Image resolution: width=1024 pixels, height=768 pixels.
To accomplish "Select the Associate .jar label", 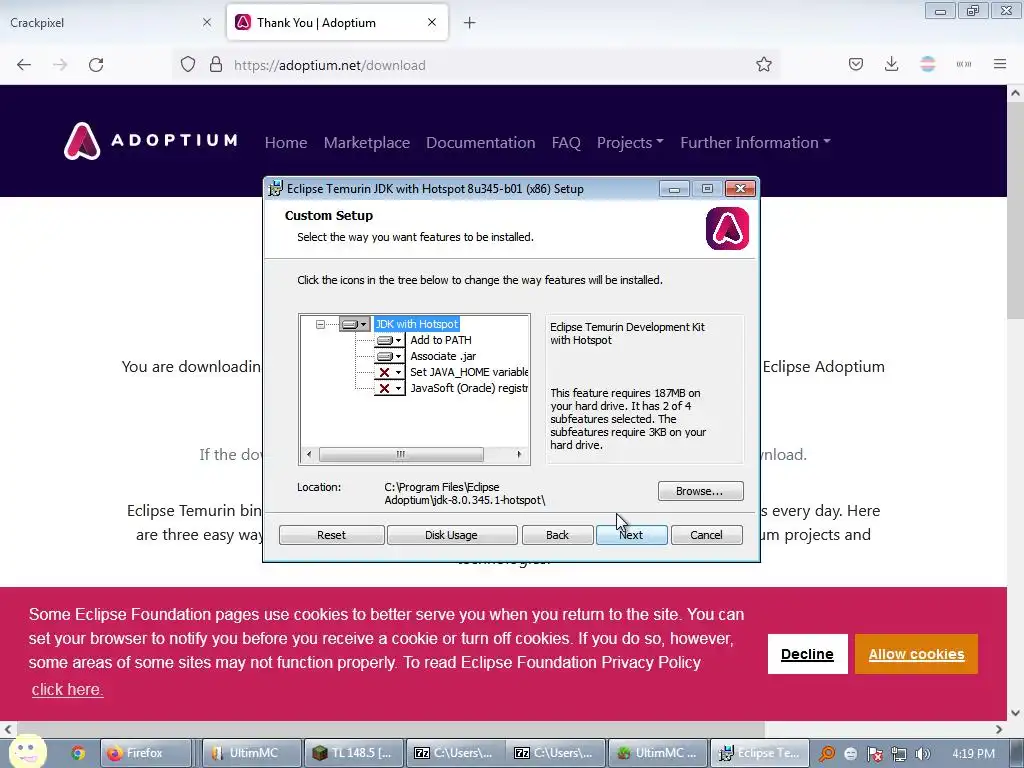I will pyautogui.click(x=443, y=357).
